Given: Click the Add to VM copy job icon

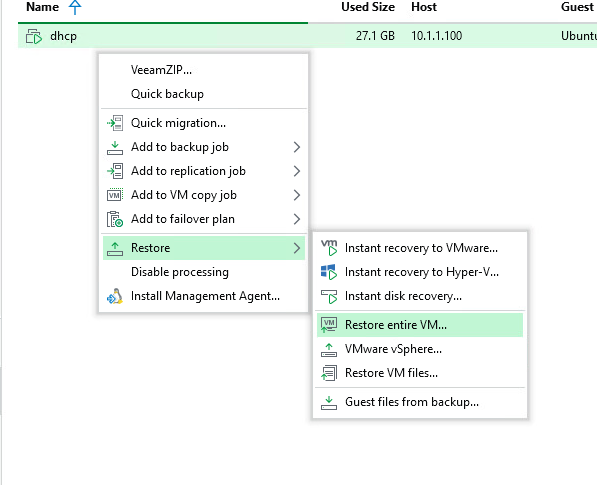Looking at the screenshot, I should pyautogui.click(x=115, y=195).
